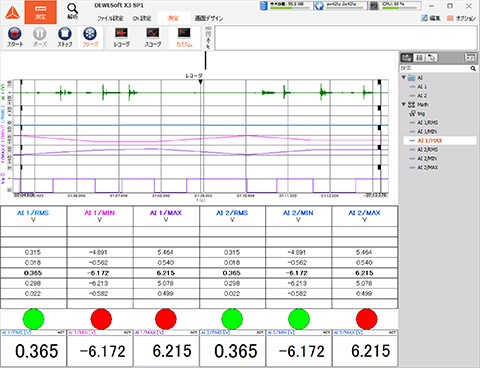
Task: Select AI 2/MAX digital meter
Action: pyautogui.click(x=365, y=348)
